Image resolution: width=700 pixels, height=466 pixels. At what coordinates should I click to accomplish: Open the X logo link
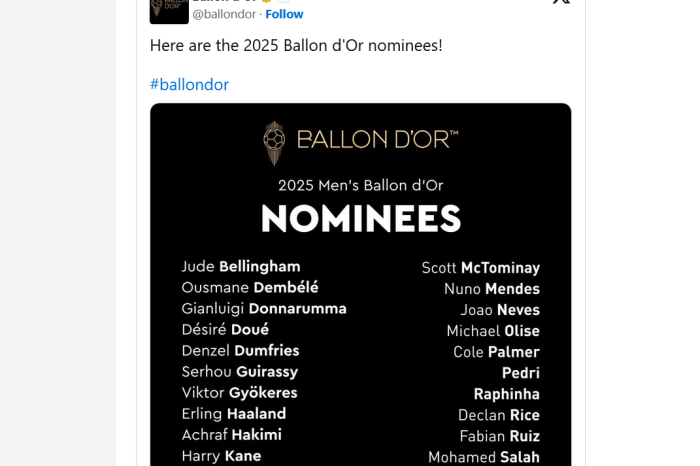(561, 2)
